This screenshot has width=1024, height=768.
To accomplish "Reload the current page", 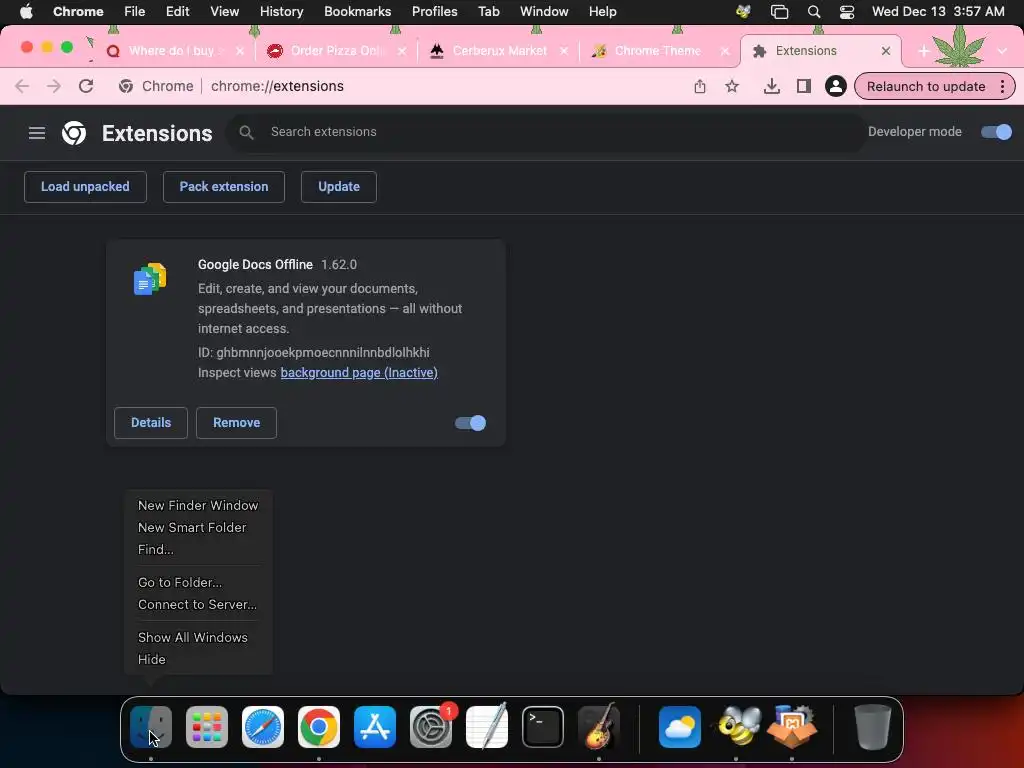I will click(x=86, y=86).
